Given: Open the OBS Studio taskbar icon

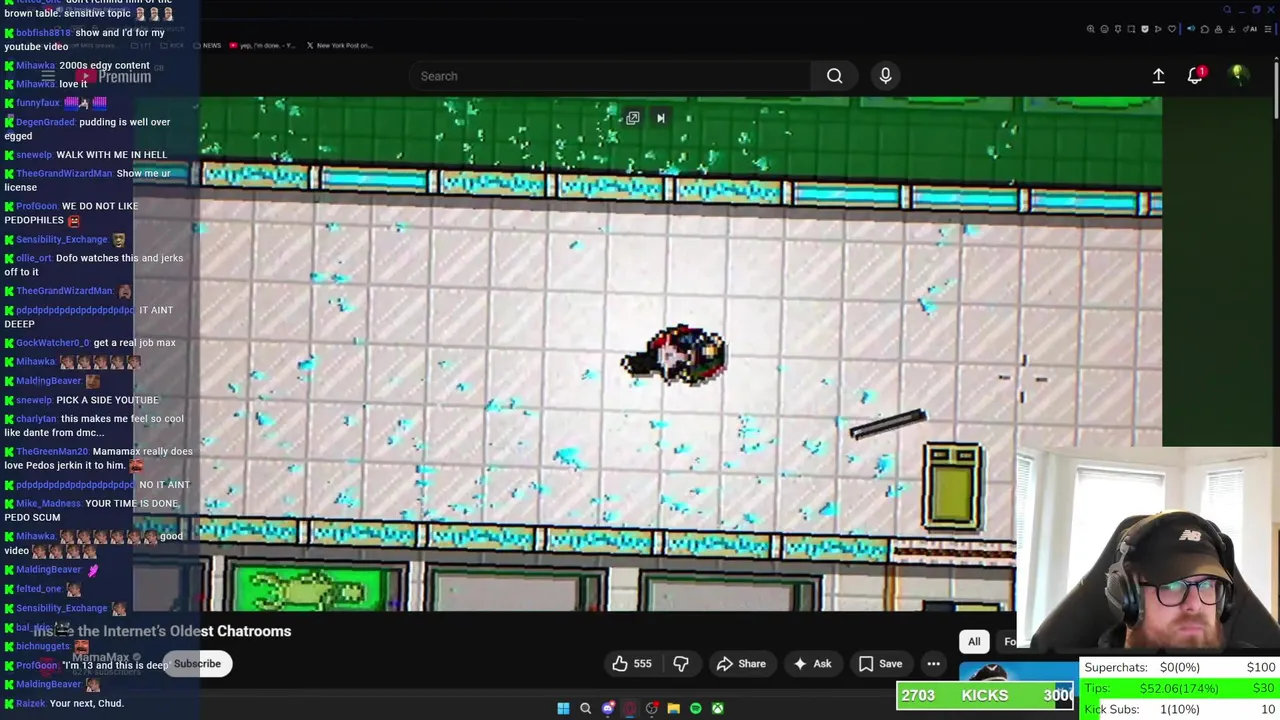Looking at the screenshot, I should [652, 709].
